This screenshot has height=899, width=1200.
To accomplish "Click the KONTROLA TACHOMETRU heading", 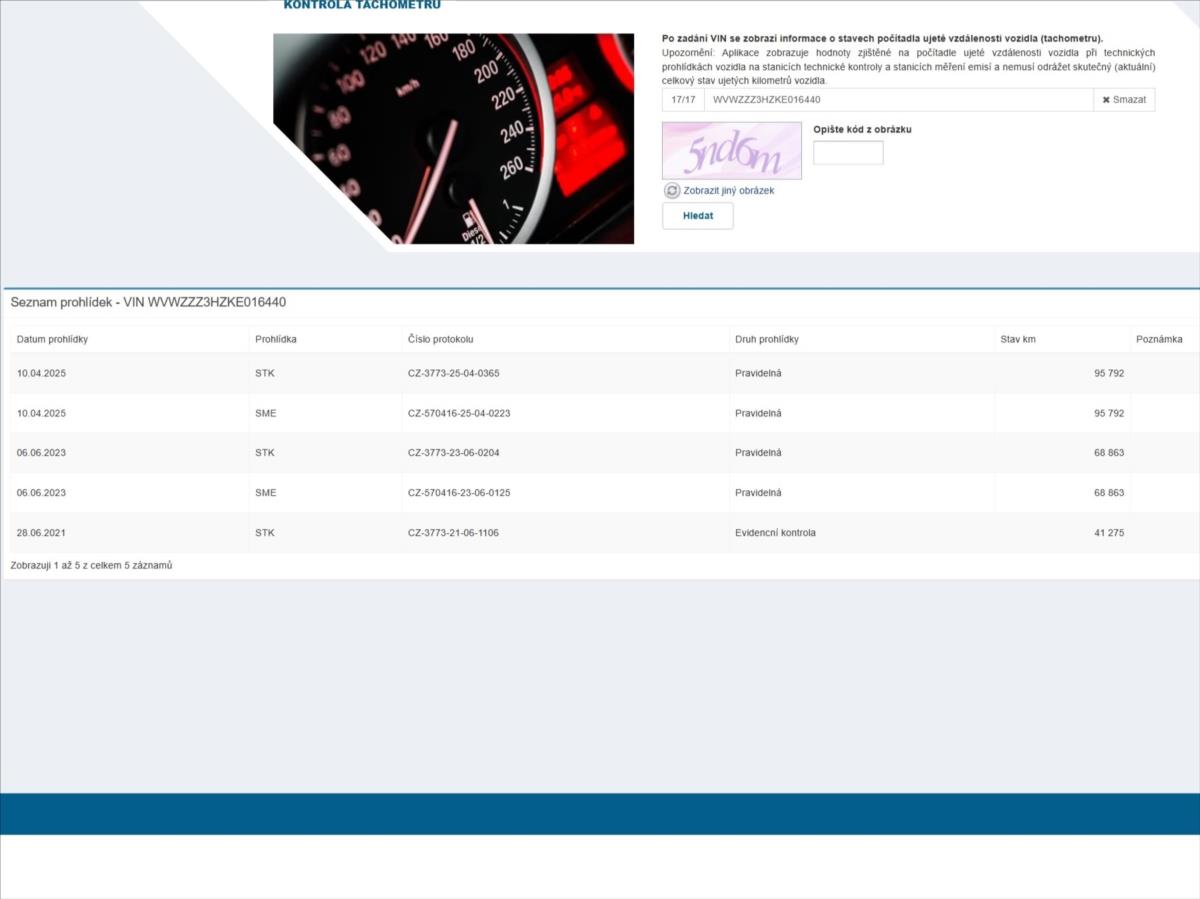I will pyautogui.click(x=362, y=5).
